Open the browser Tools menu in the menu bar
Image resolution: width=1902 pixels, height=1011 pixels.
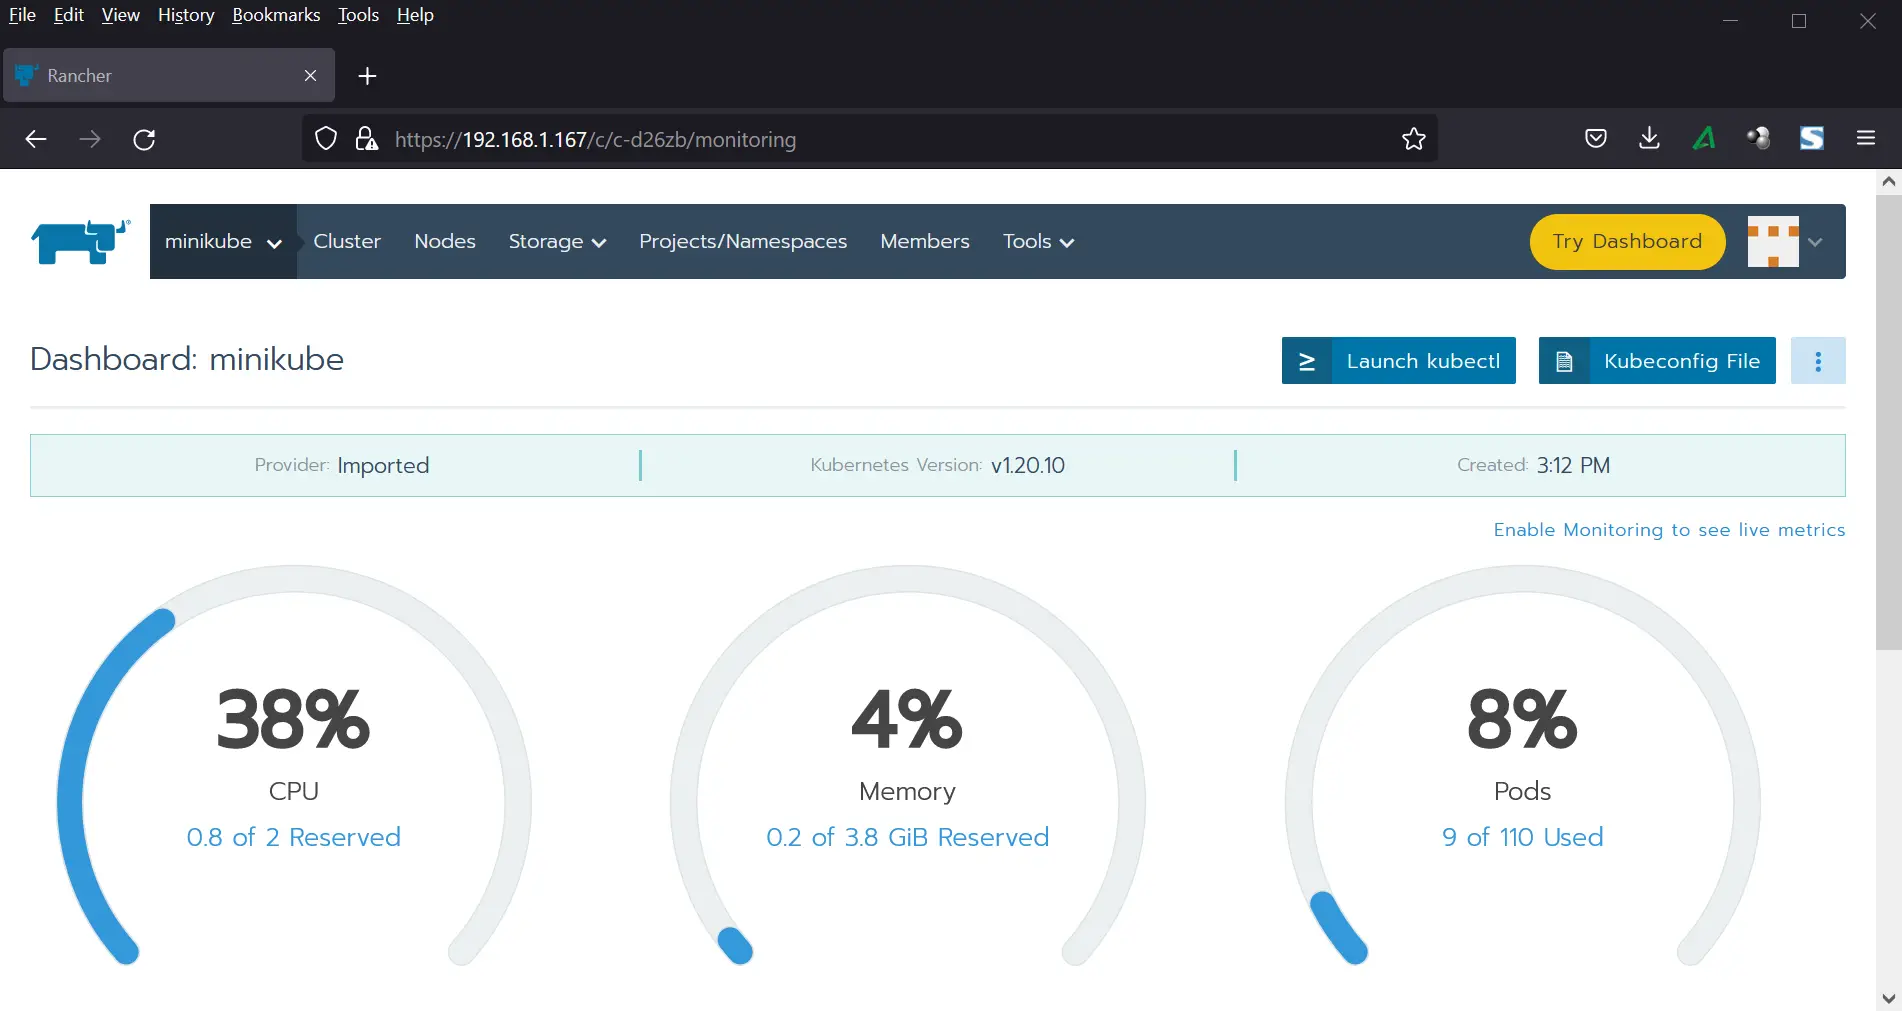click(358, 15)
